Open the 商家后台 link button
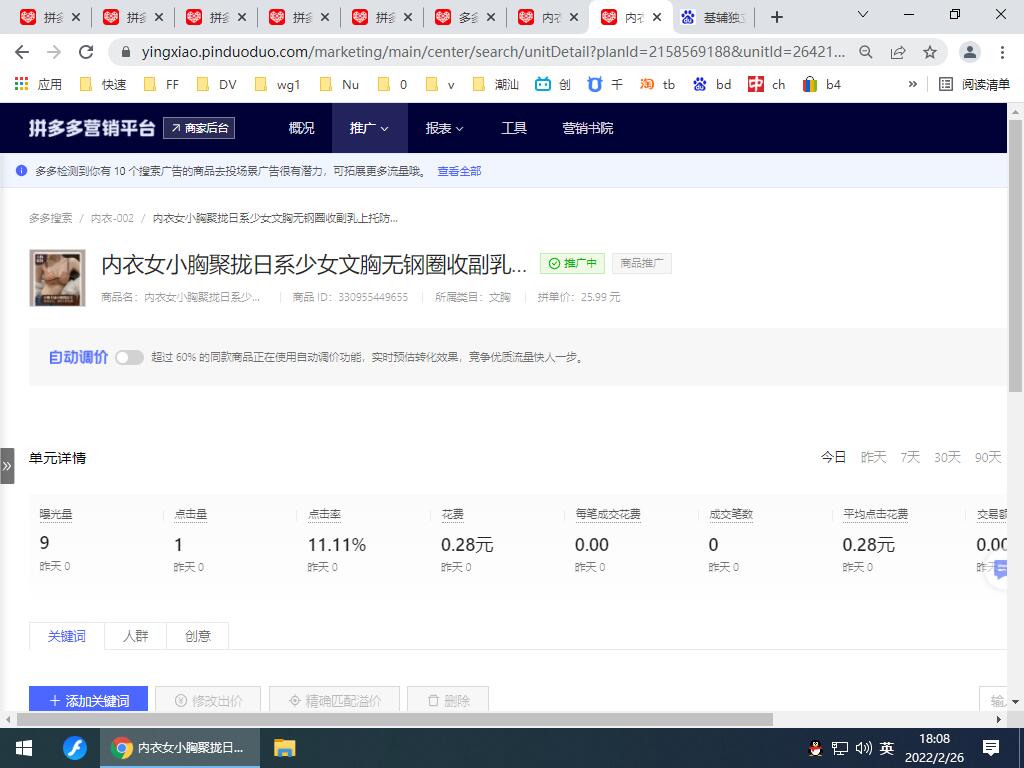 tap(199, 128)
